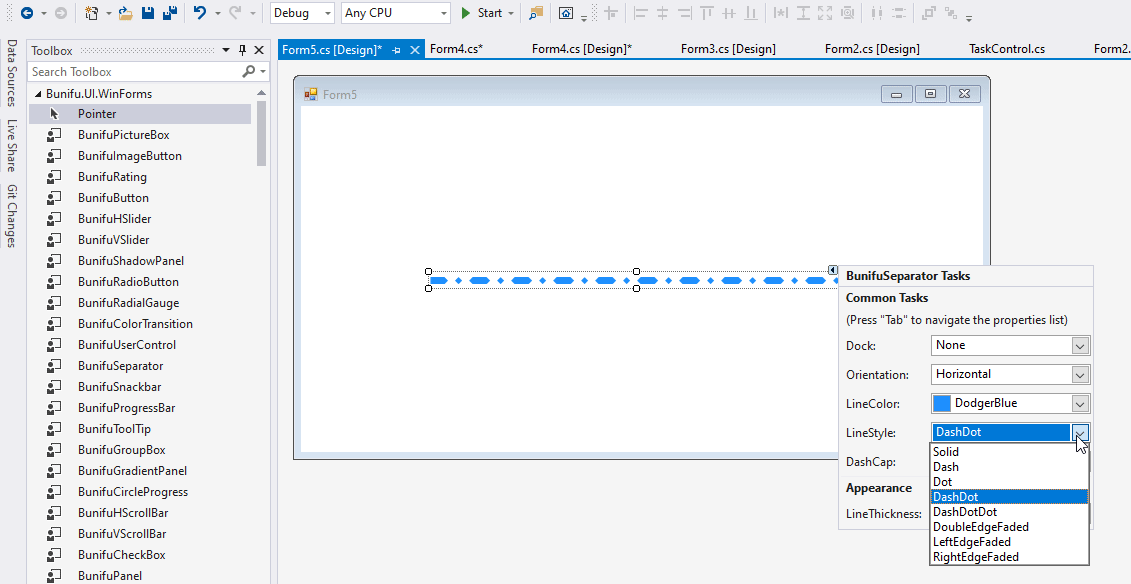Viewport: 1131px width, 584px height.
Task: Choose Dash in the LineStyle list
Action: pos(1009,467)
